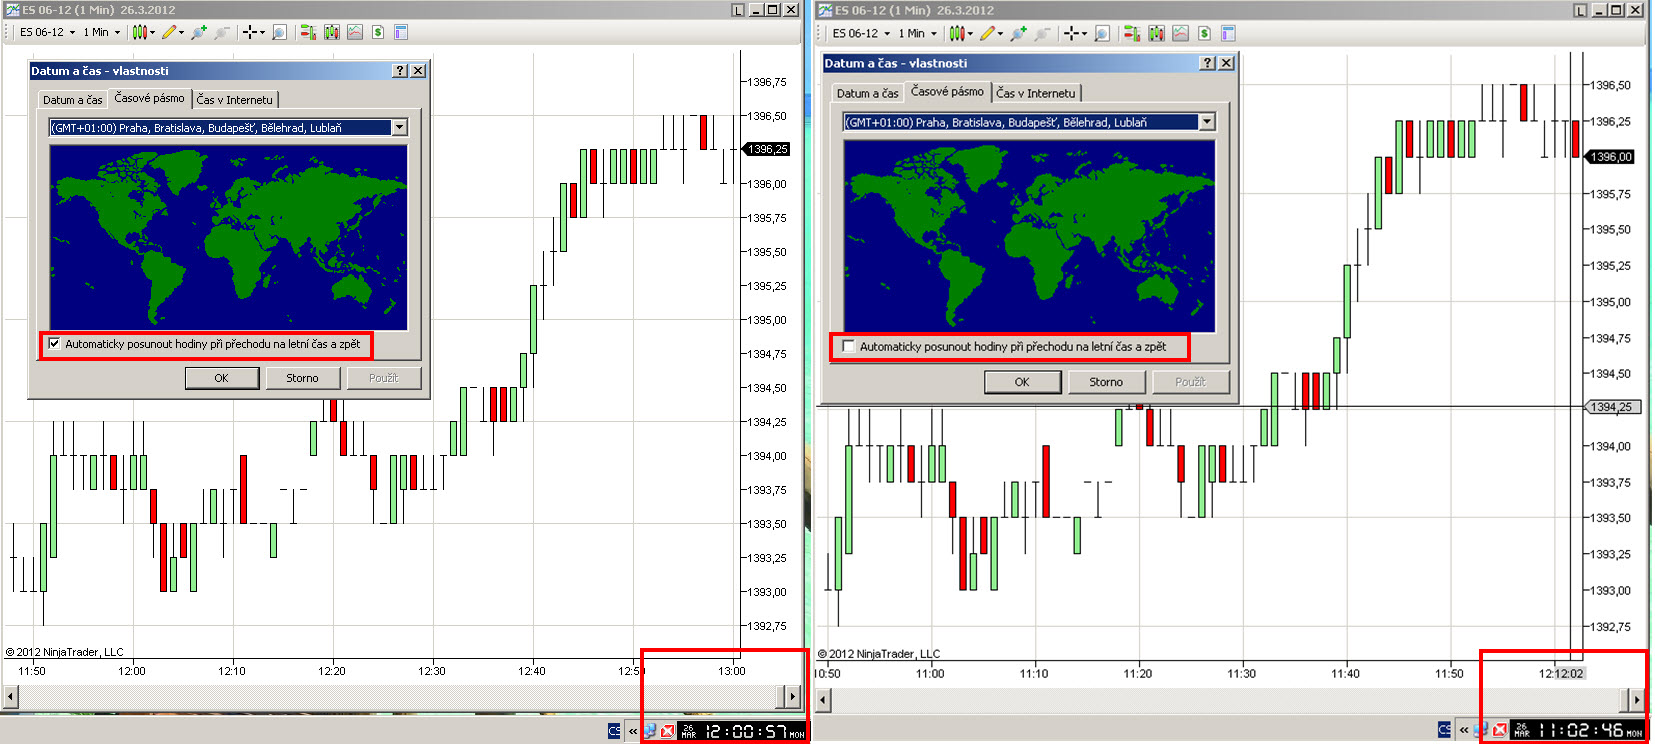Click zoom-in magnifier with plus in right chart
Screen dimensions: 1655x744
pos(1019,33)
